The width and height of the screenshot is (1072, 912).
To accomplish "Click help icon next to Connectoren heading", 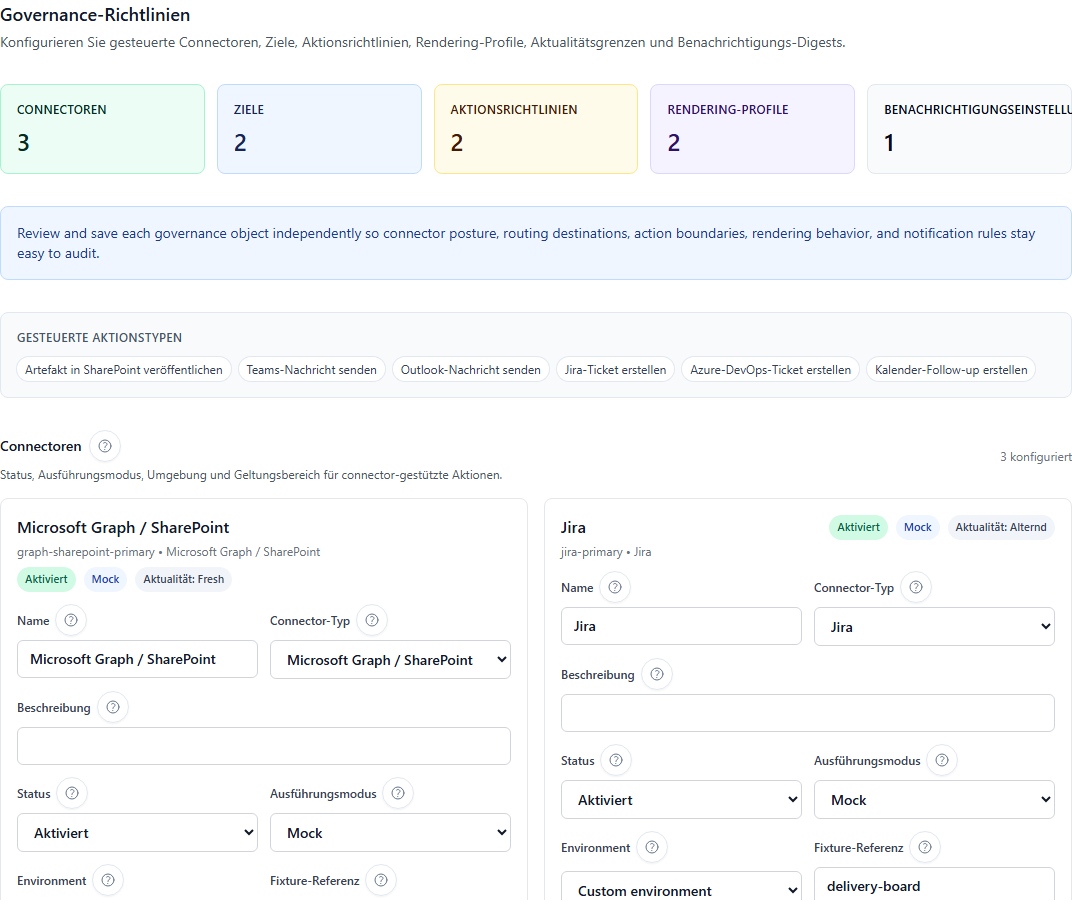I will [x=105, y=447].
